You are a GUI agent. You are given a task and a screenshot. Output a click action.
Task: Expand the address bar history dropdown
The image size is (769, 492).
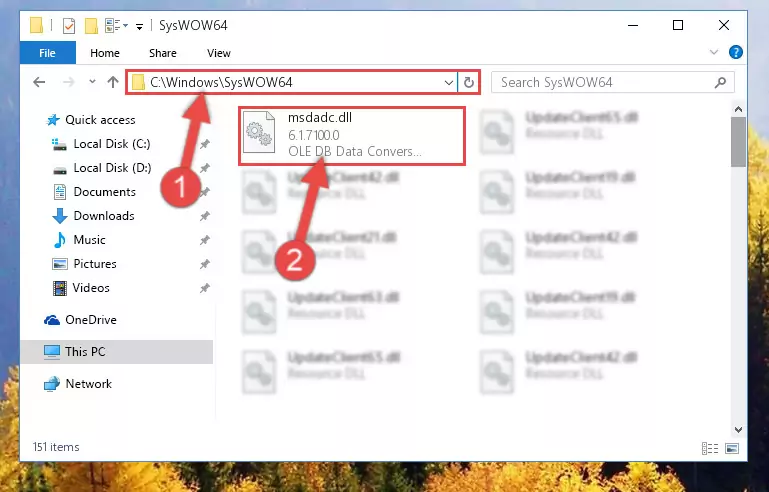(x=448, y=82)
